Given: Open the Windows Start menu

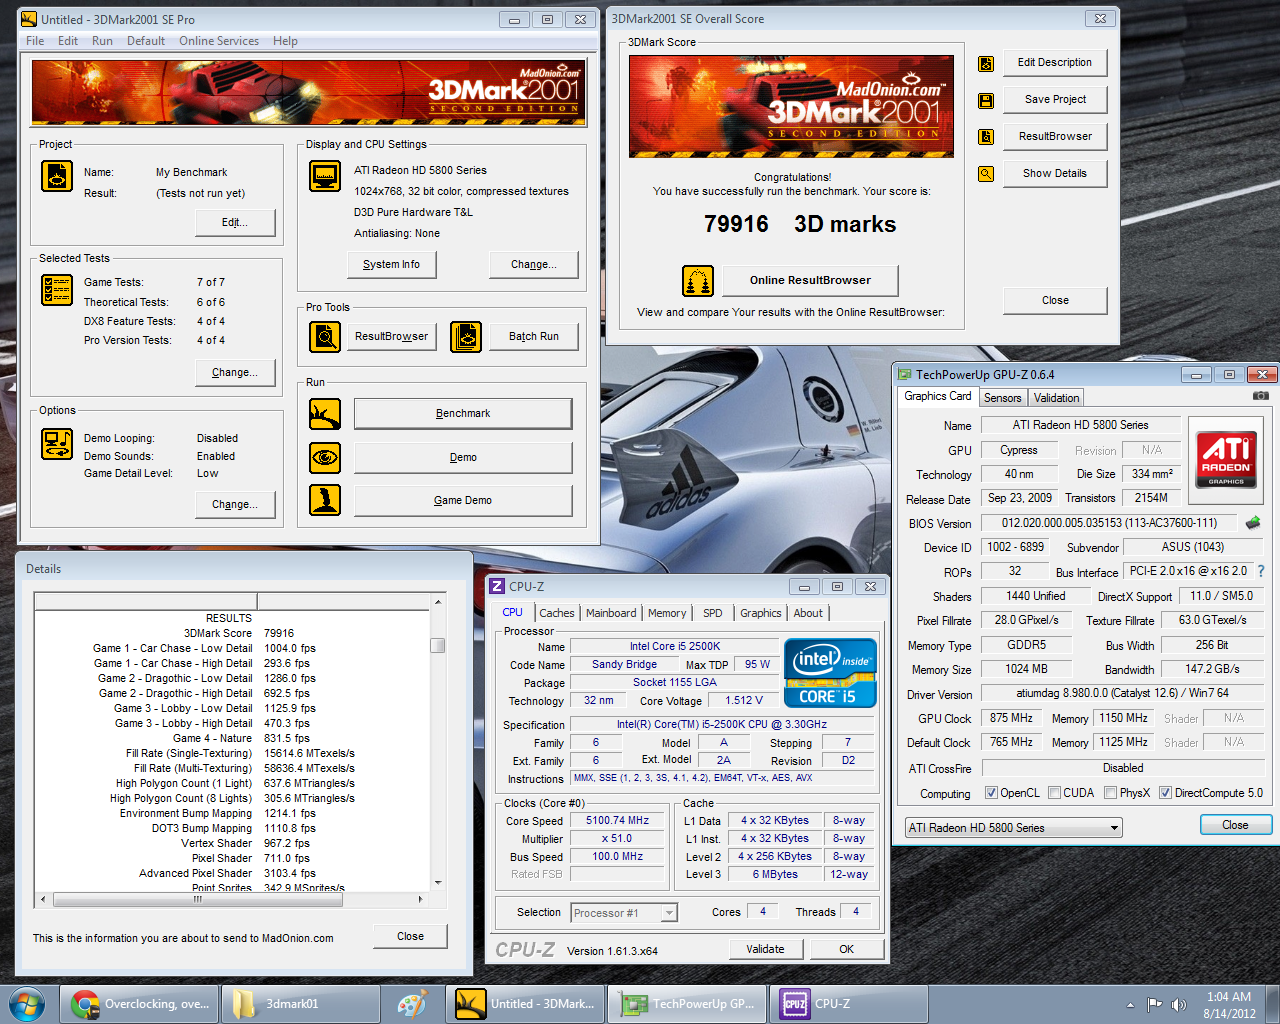Looking at the screenshot, I should [27, 1004].
